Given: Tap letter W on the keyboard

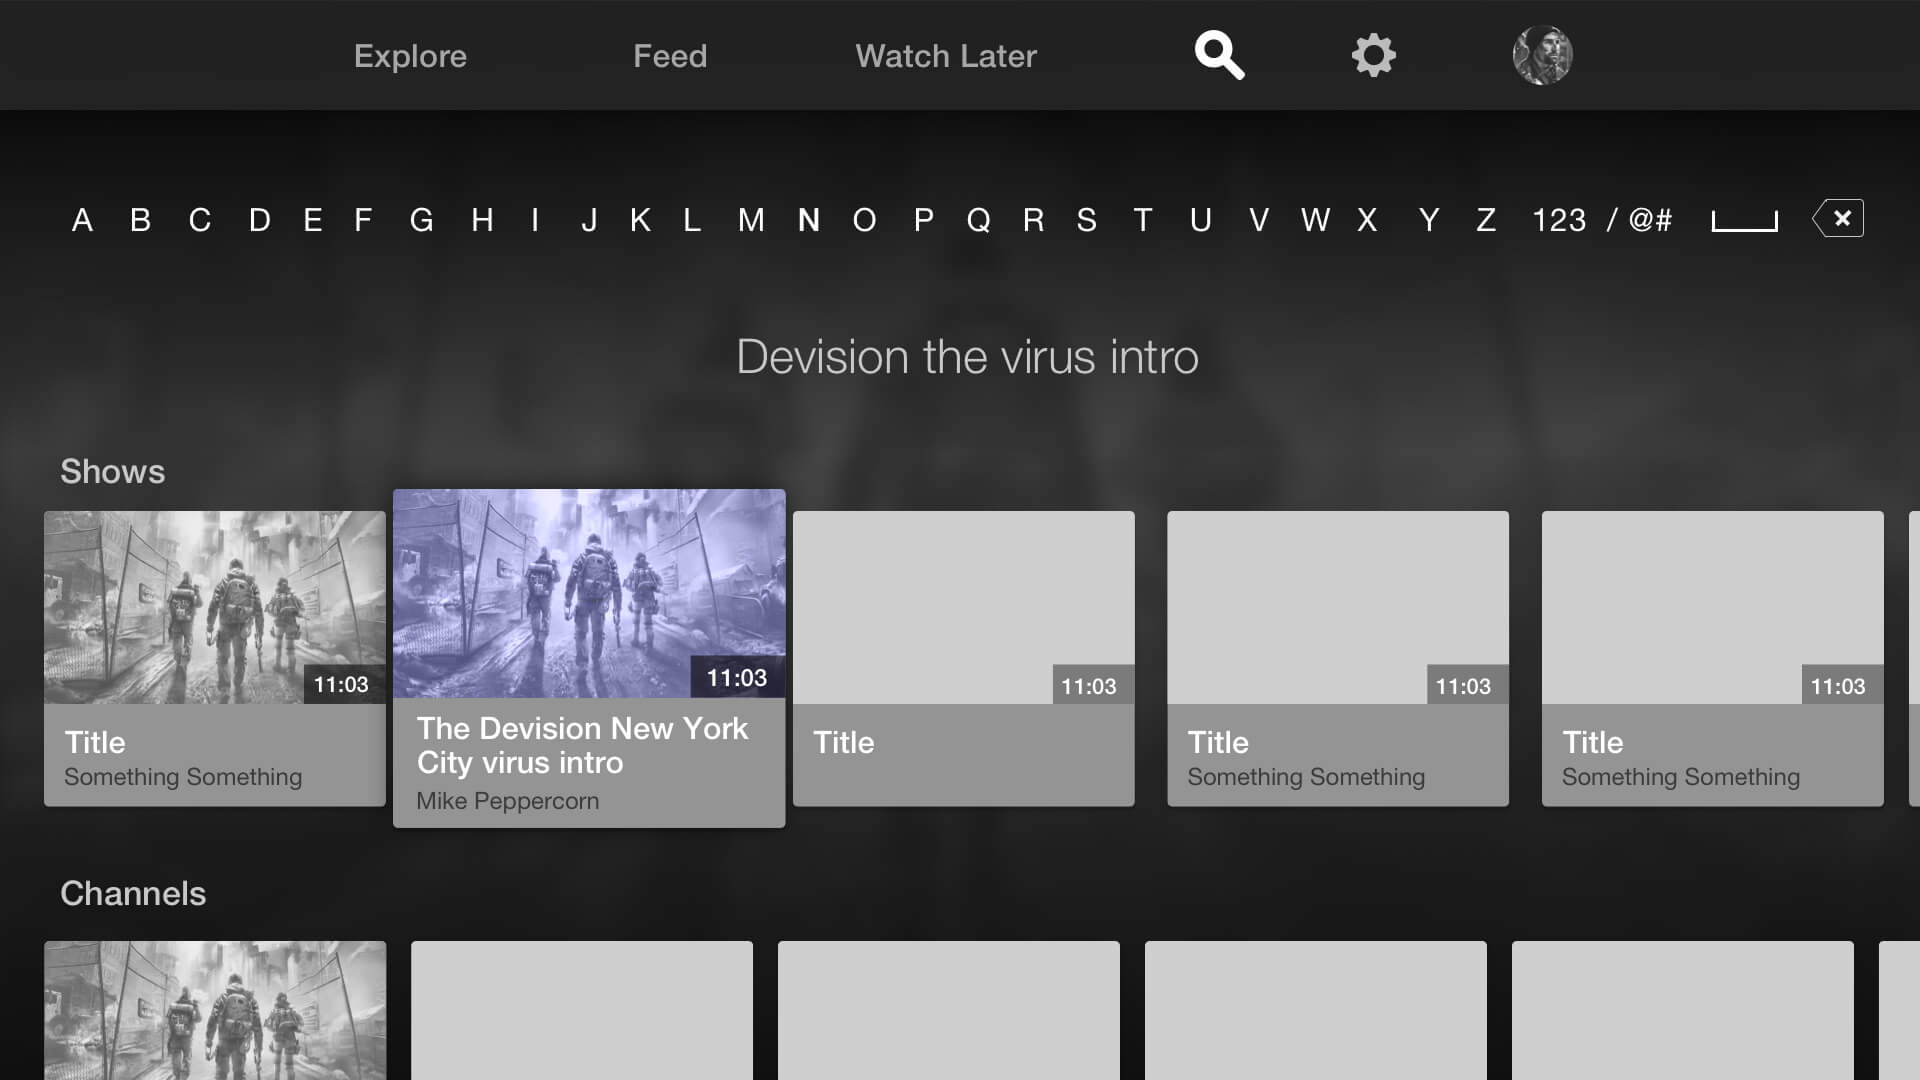Looking at the screenshot, I should [1315, 220].
